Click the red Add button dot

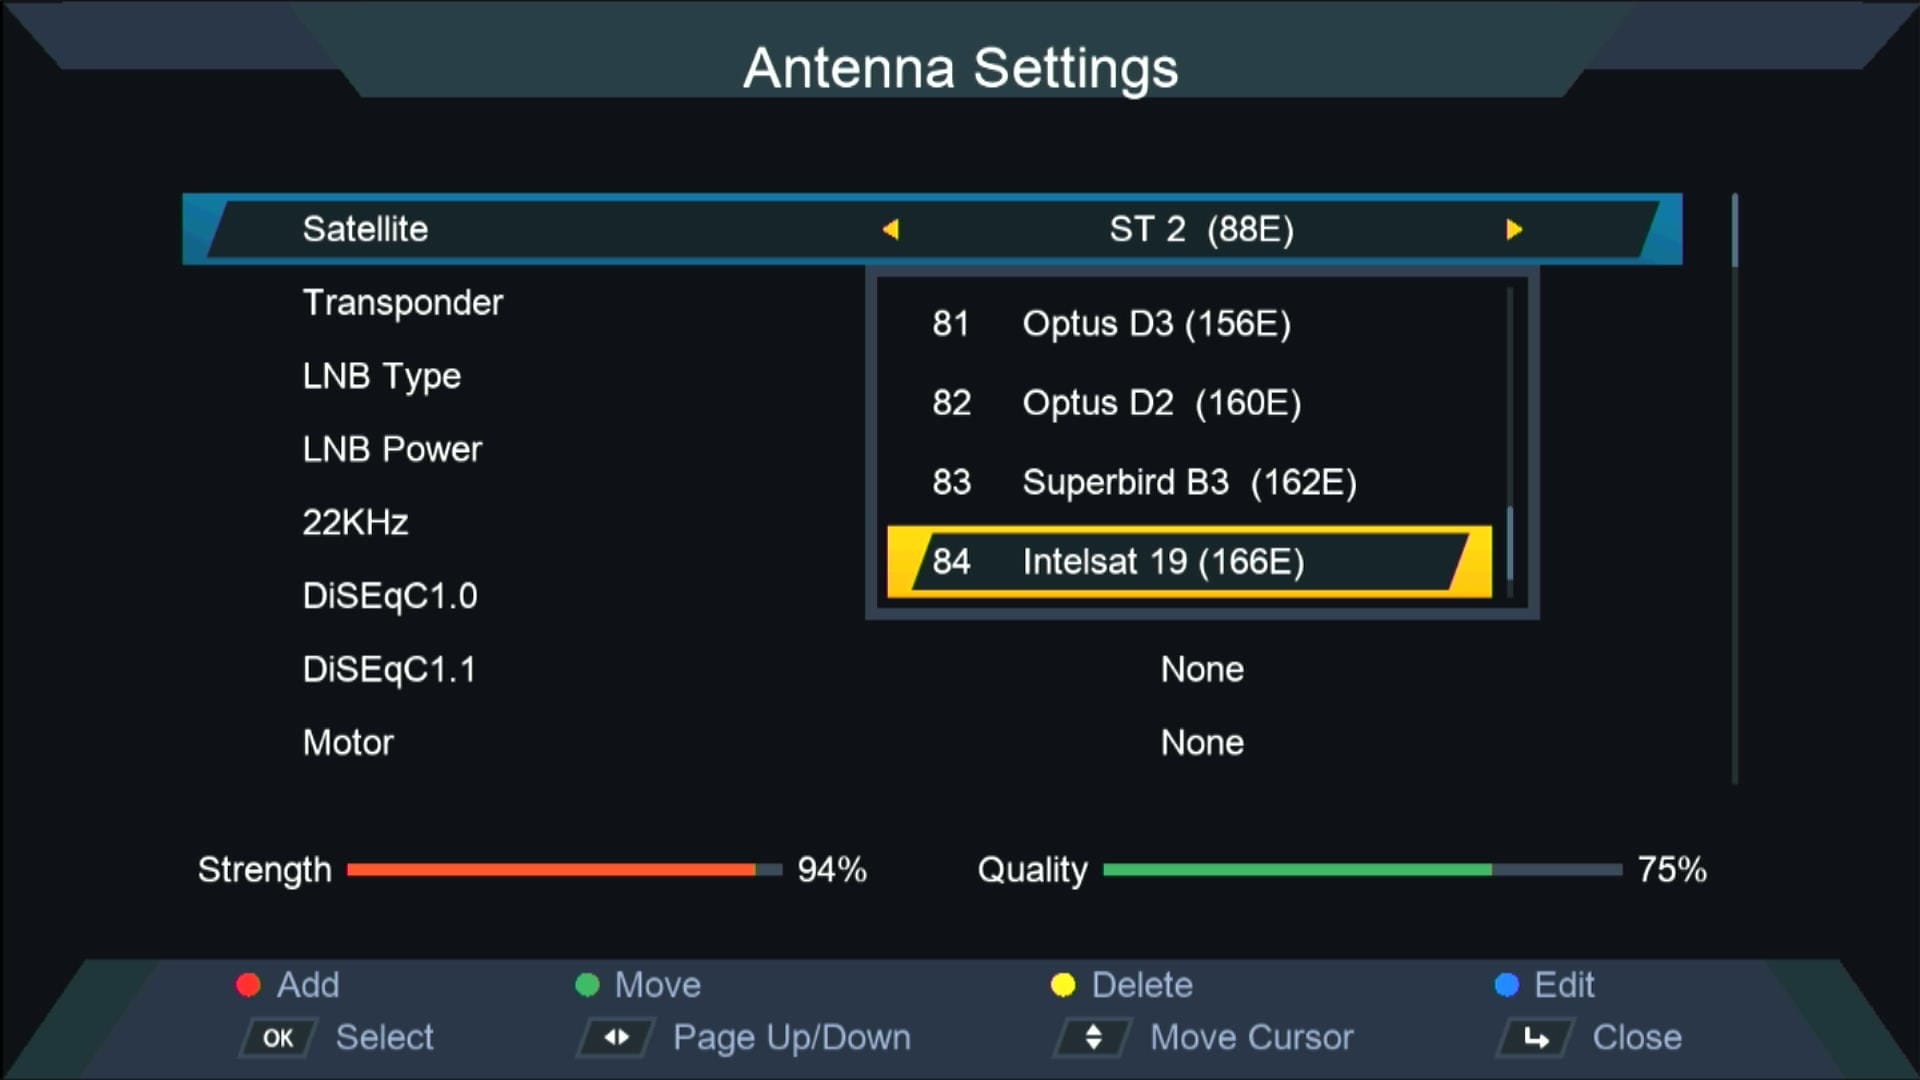248,985
